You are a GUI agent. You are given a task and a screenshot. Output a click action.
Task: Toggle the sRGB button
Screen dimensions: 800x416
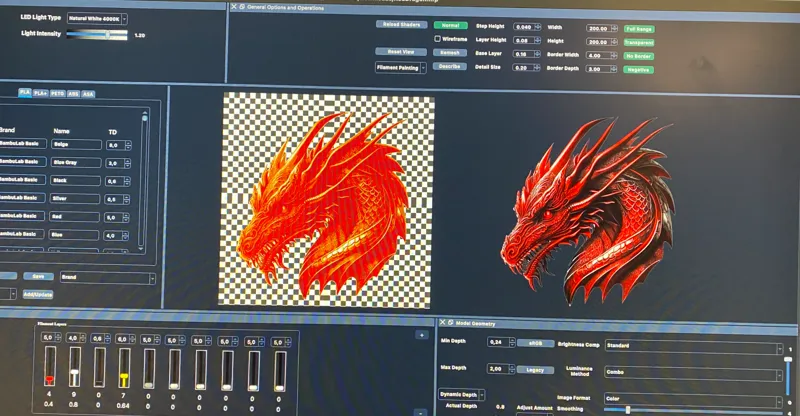click(x=536, y=344)
